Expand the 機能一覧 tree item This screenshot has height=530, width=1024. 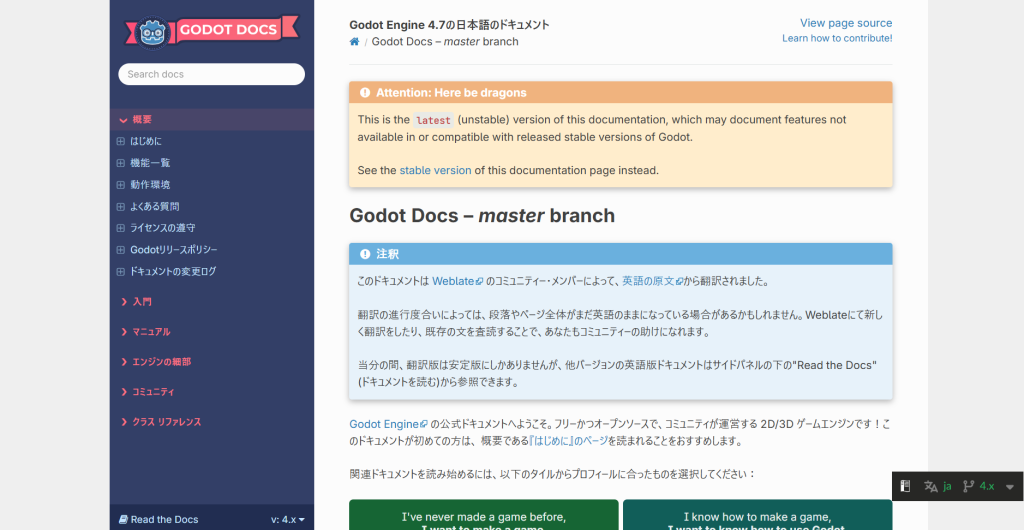point(120,163)
